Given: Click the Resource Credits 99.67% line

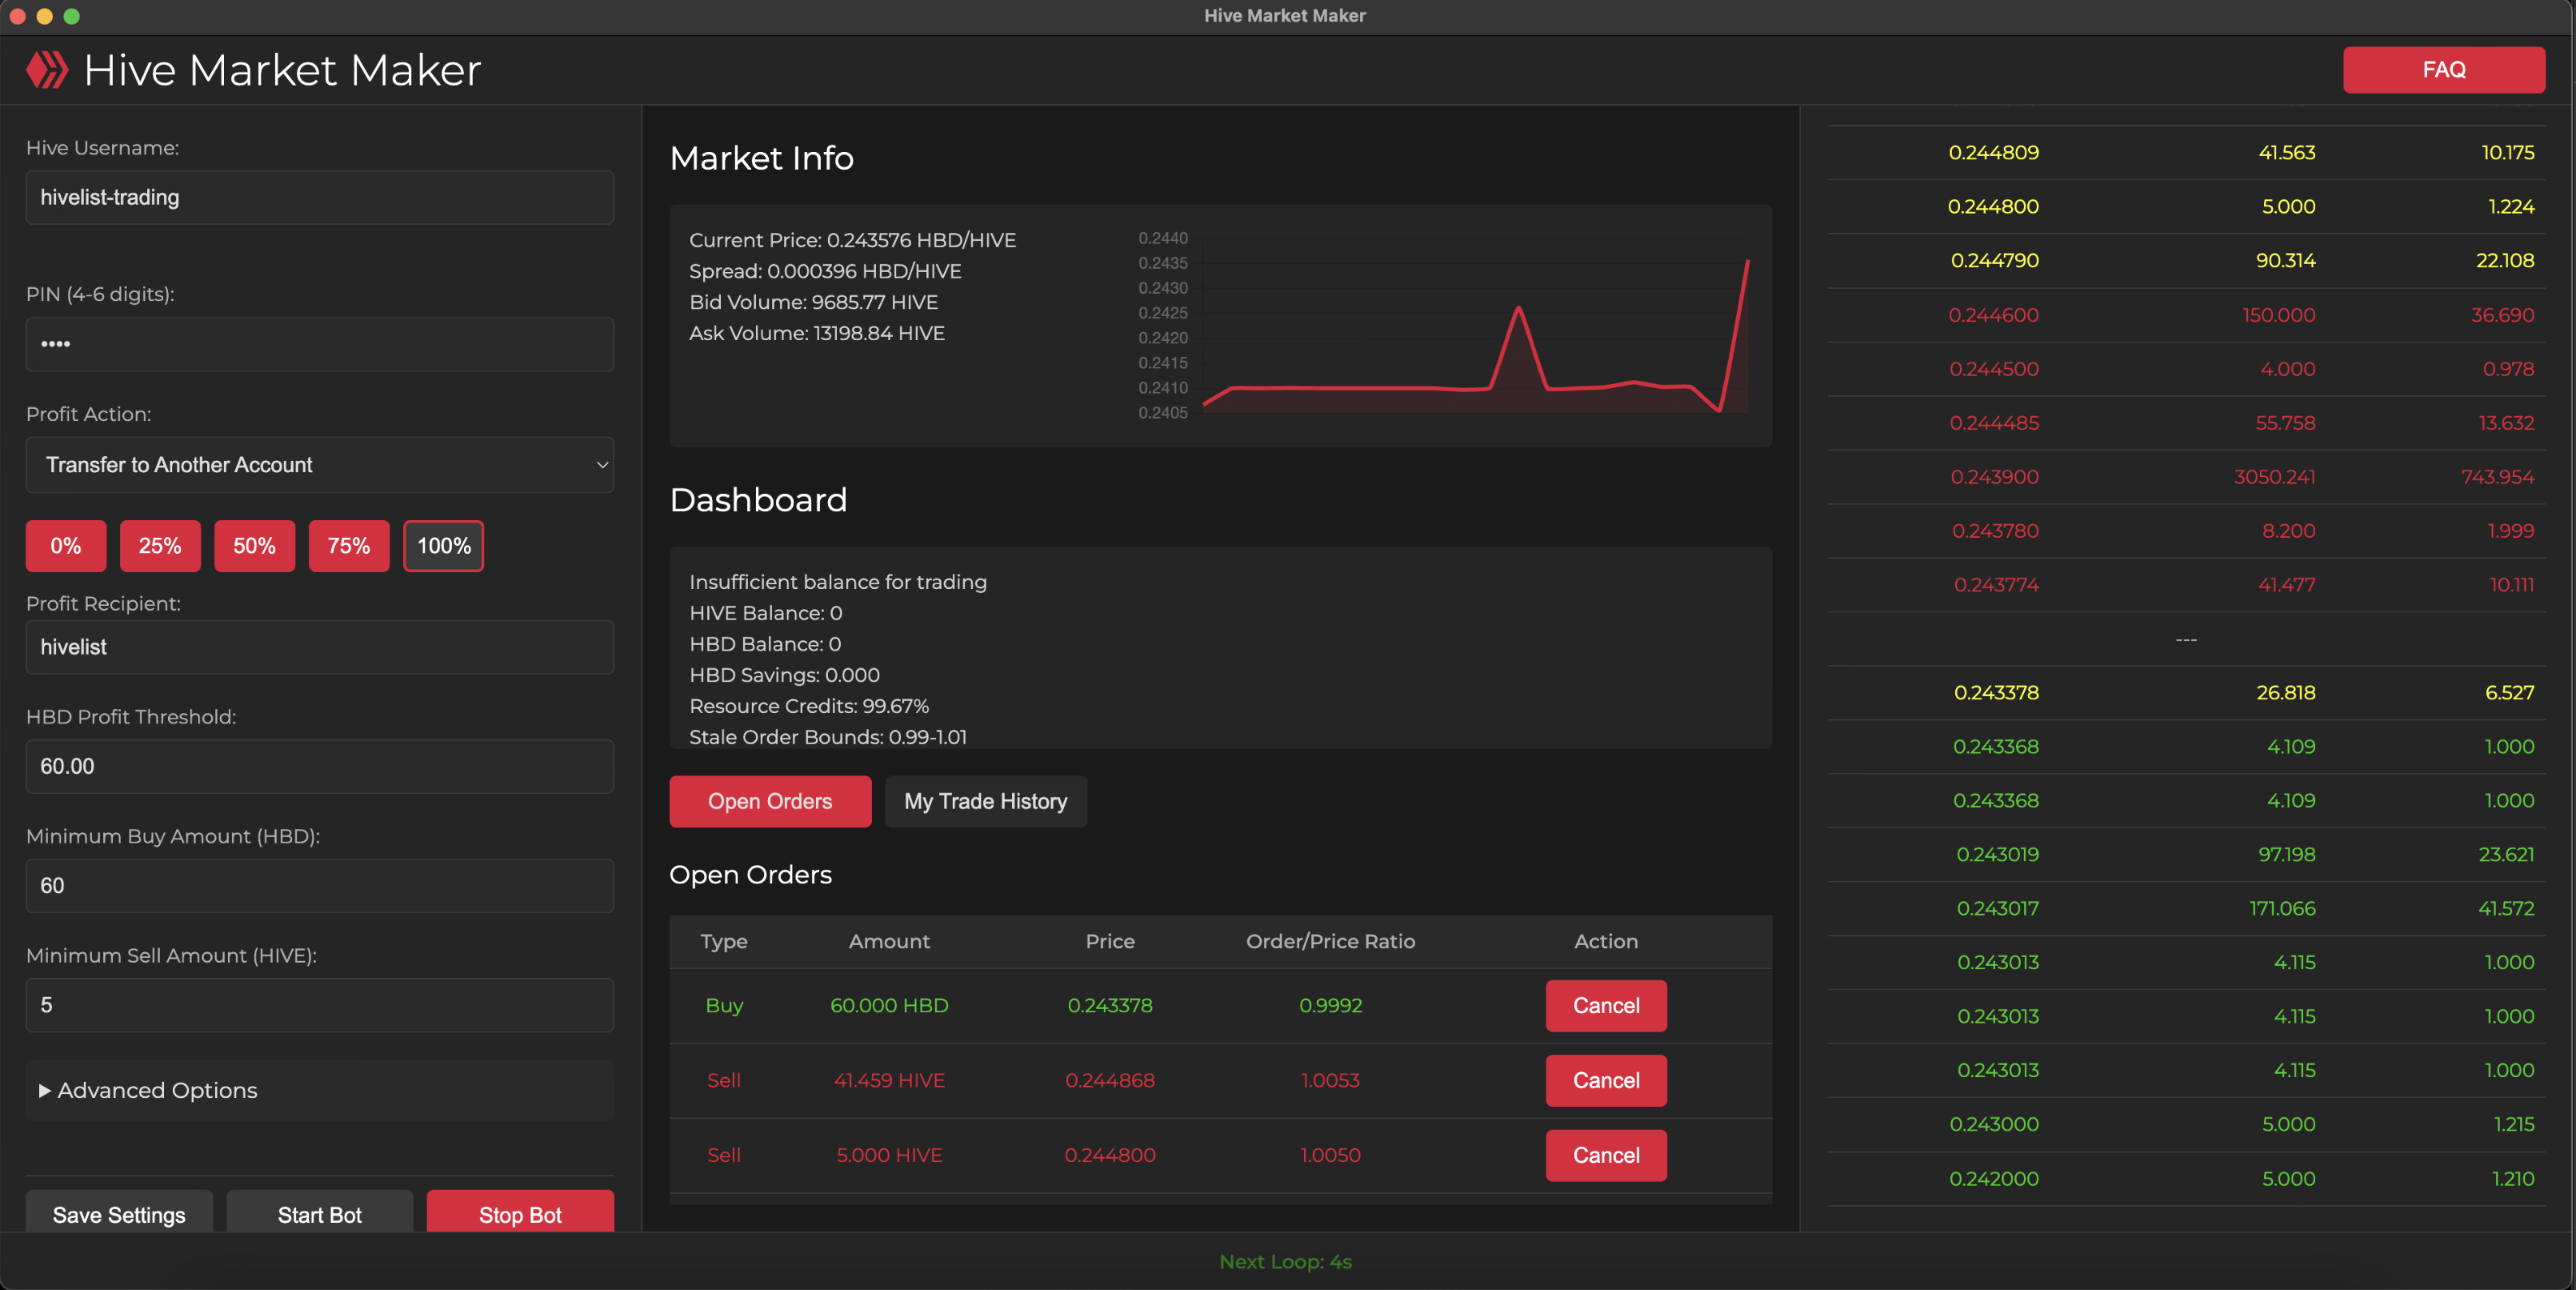Looking at the screenshot, I should [809, 706].
